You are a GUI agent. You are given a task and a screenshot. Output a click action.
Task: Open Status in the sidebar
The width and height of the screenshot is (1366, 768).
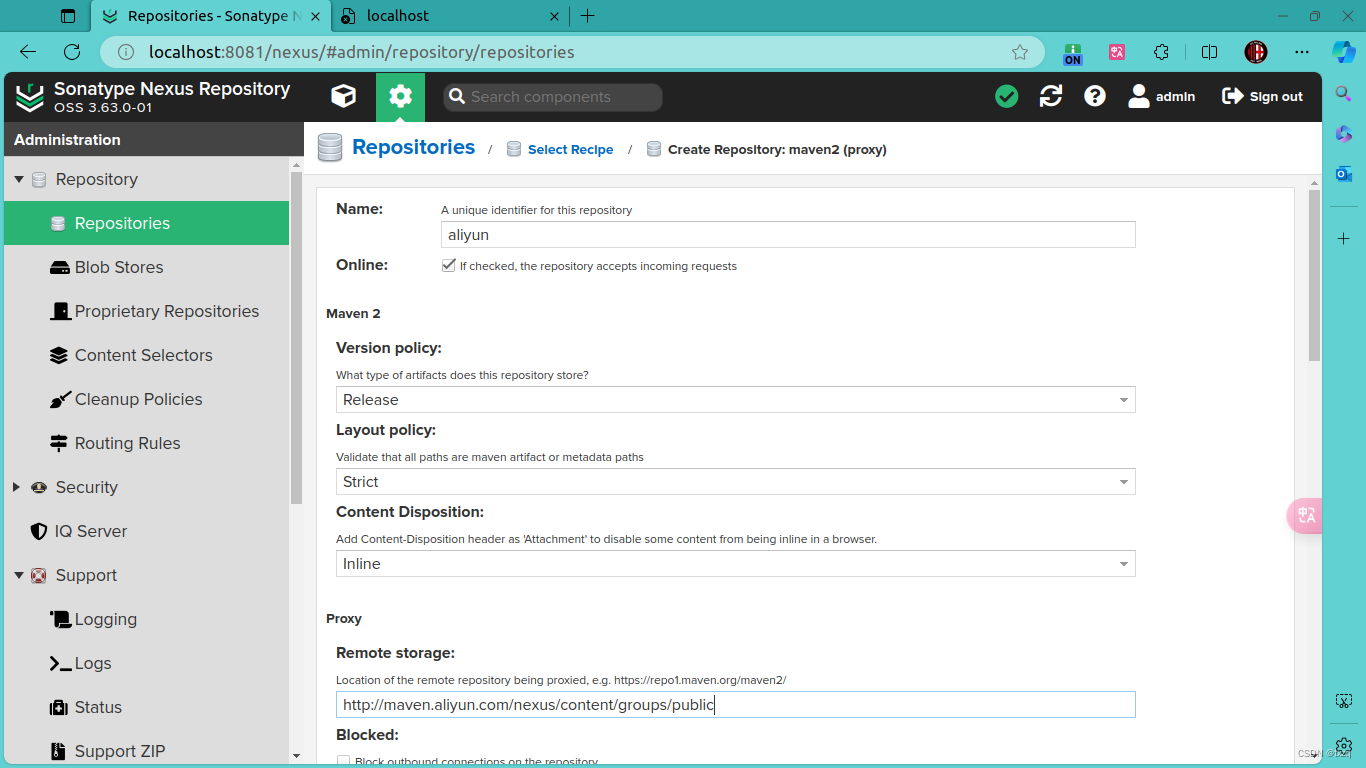tap(146, 707)
